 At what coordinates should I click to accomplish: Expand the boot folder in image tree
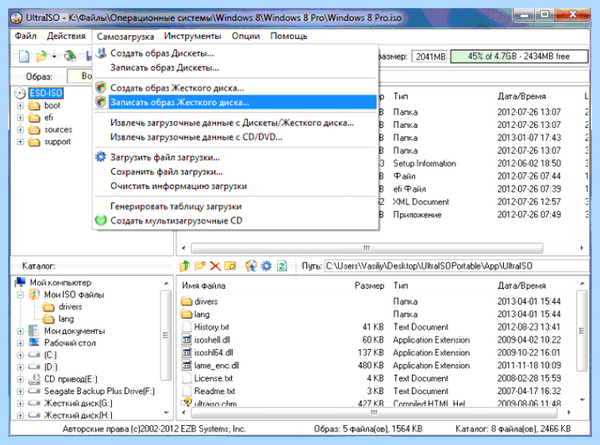click(20, 106)
